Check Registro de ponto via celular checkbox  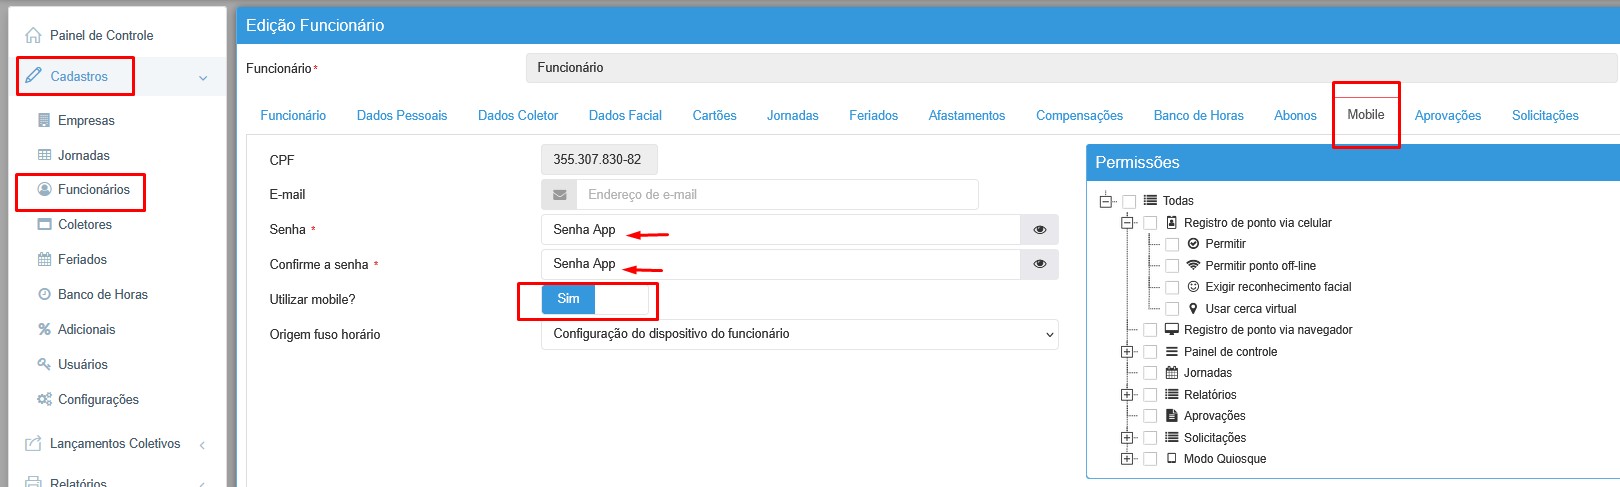1150,223
